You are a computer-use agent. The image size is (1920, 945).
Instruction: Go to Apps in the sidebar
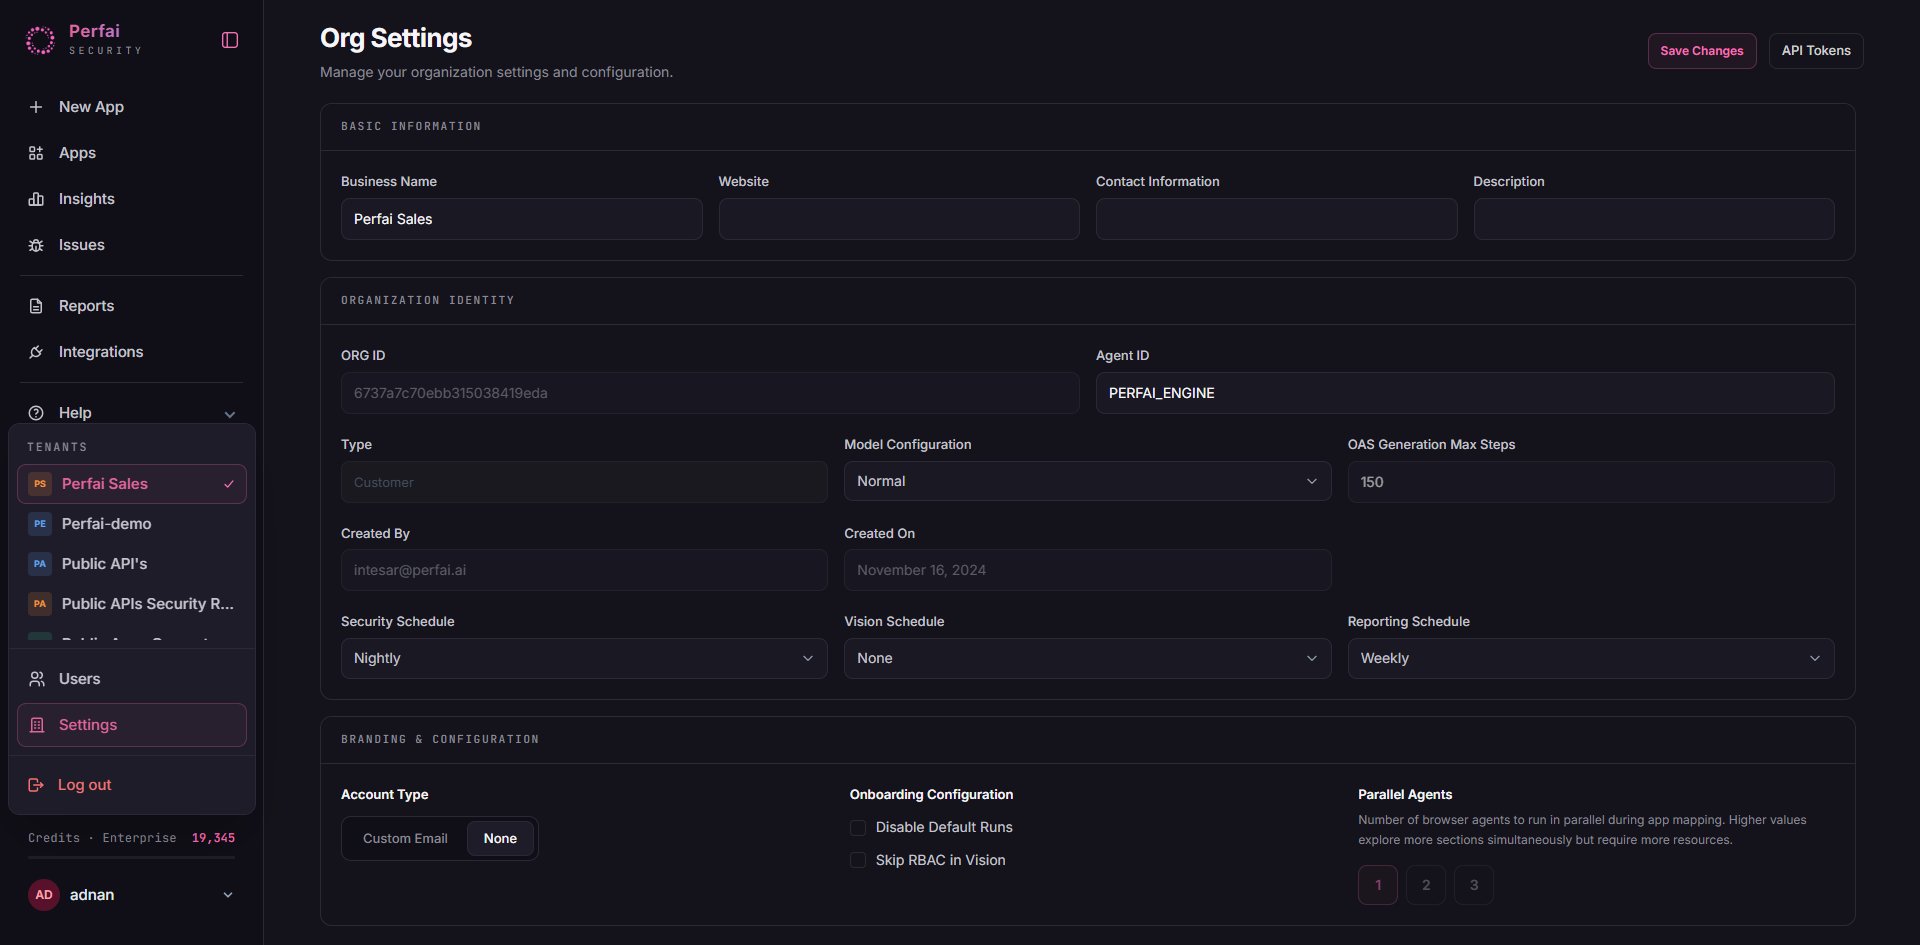coord(131,153)
